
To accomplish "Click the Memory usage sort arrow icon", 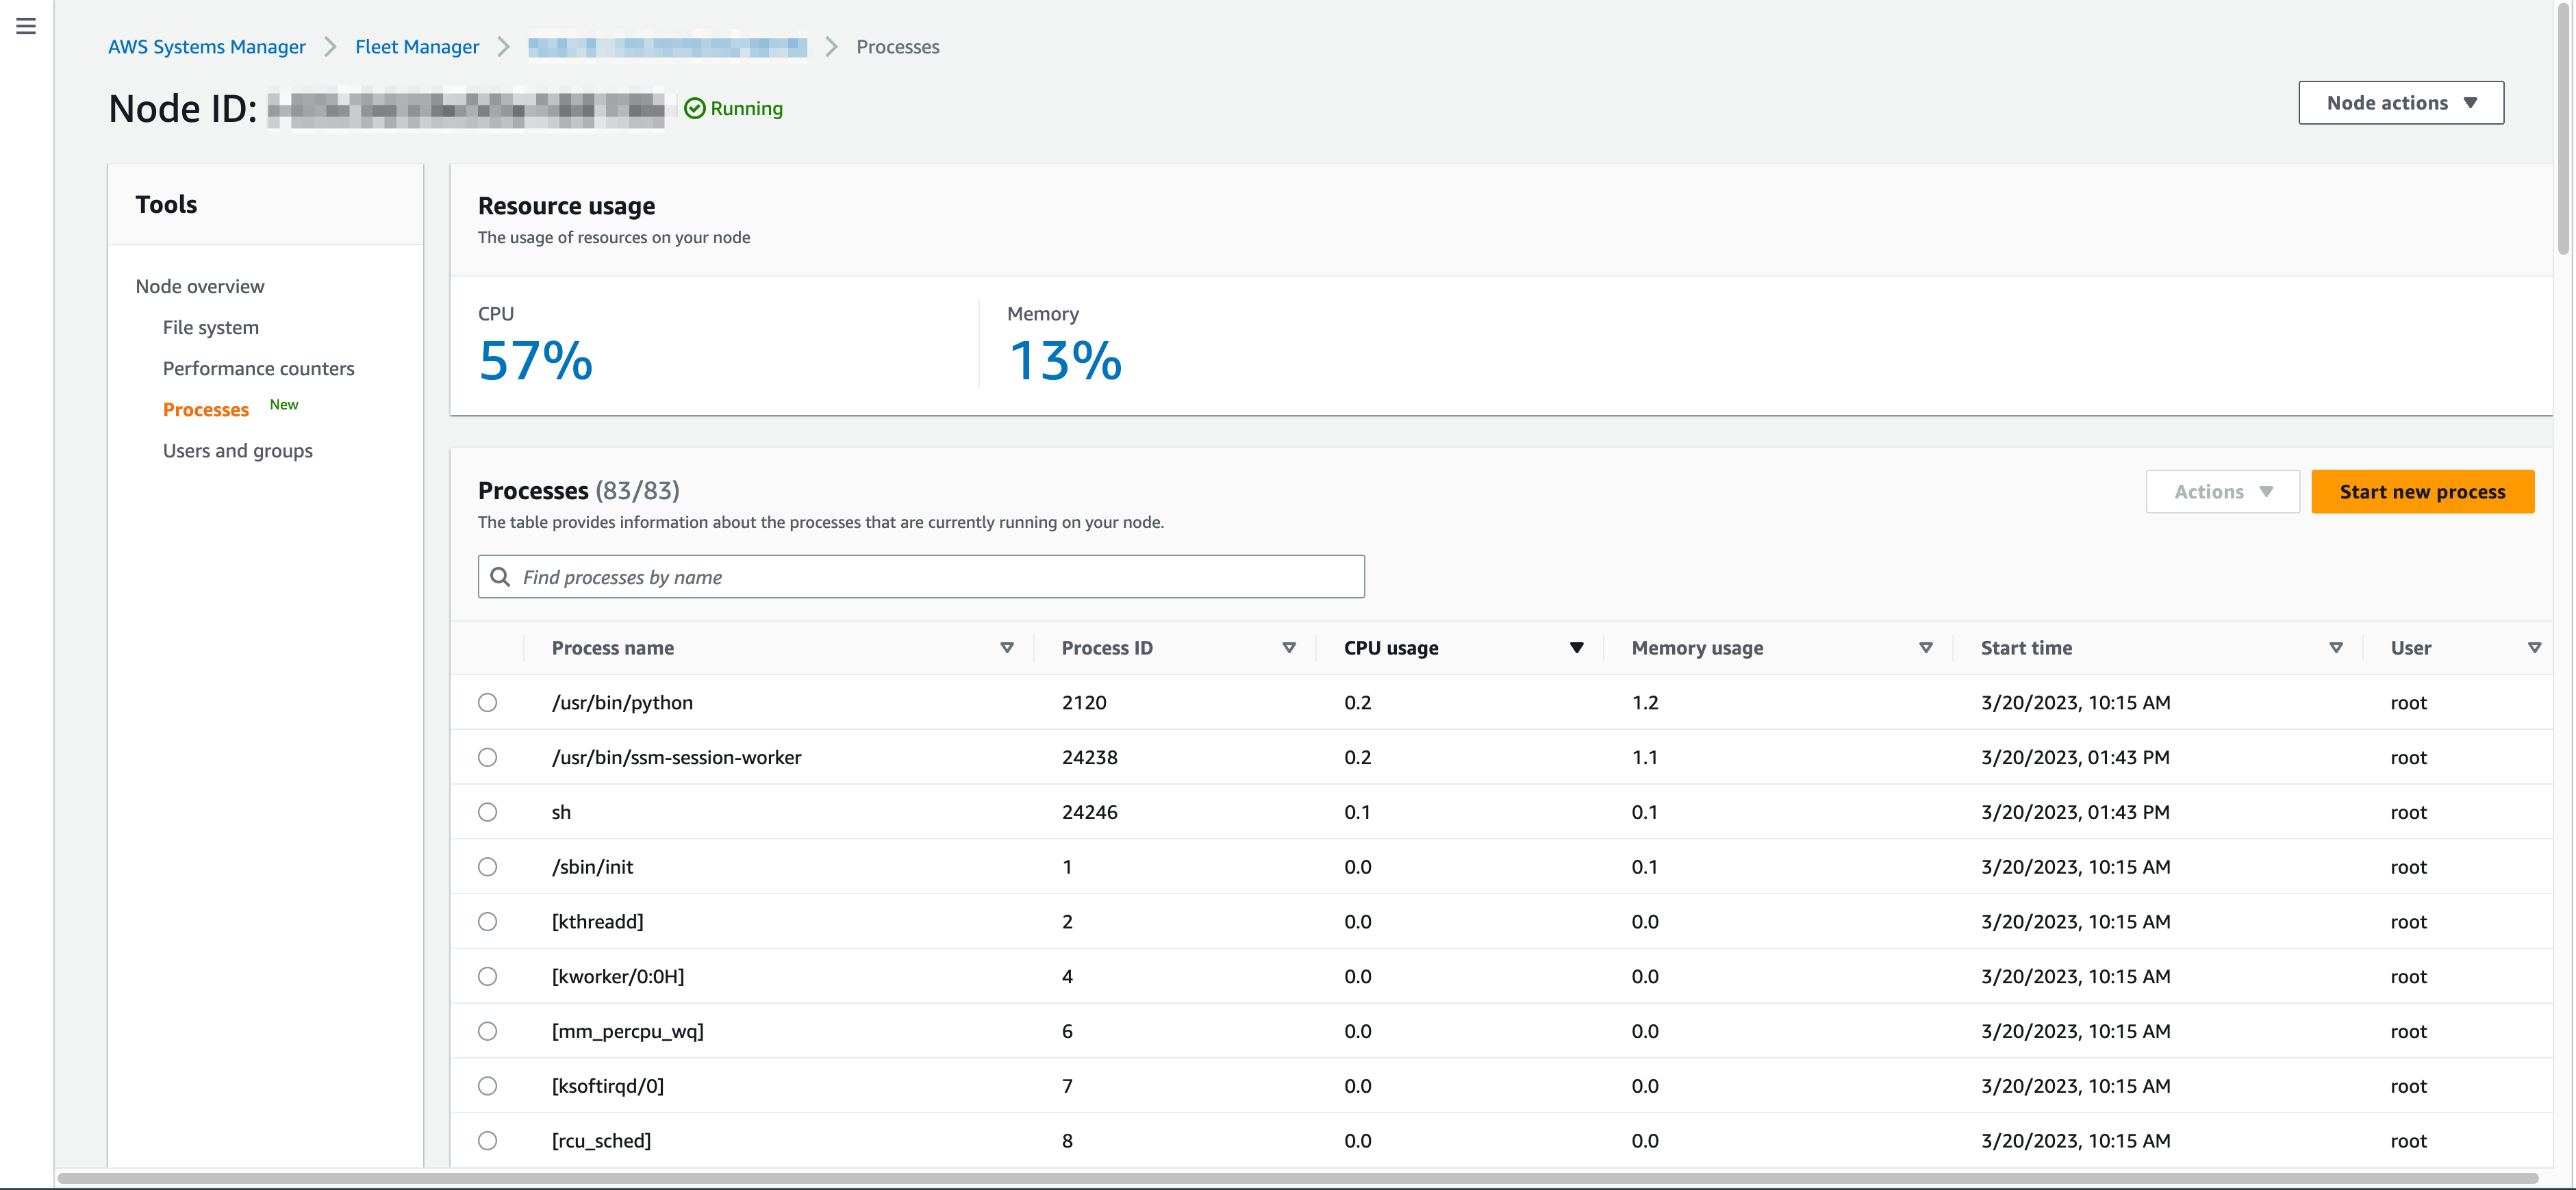I will click(1926, 648).
